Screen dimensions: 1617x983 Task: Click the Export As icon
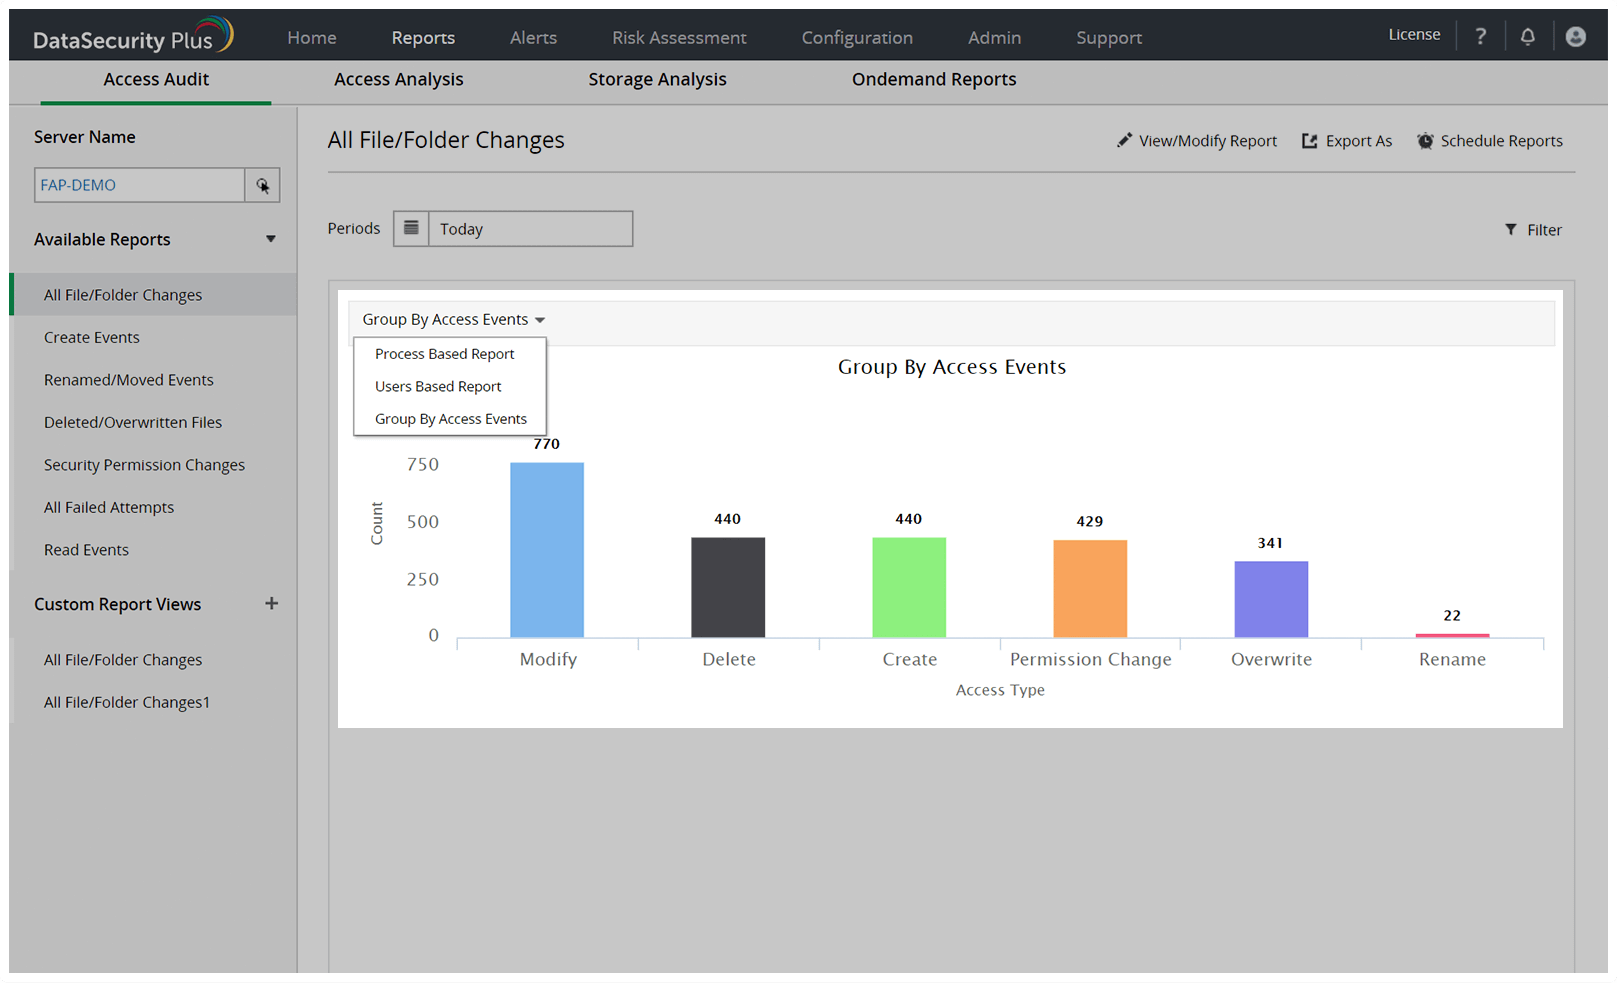[x=1309, y=140]
